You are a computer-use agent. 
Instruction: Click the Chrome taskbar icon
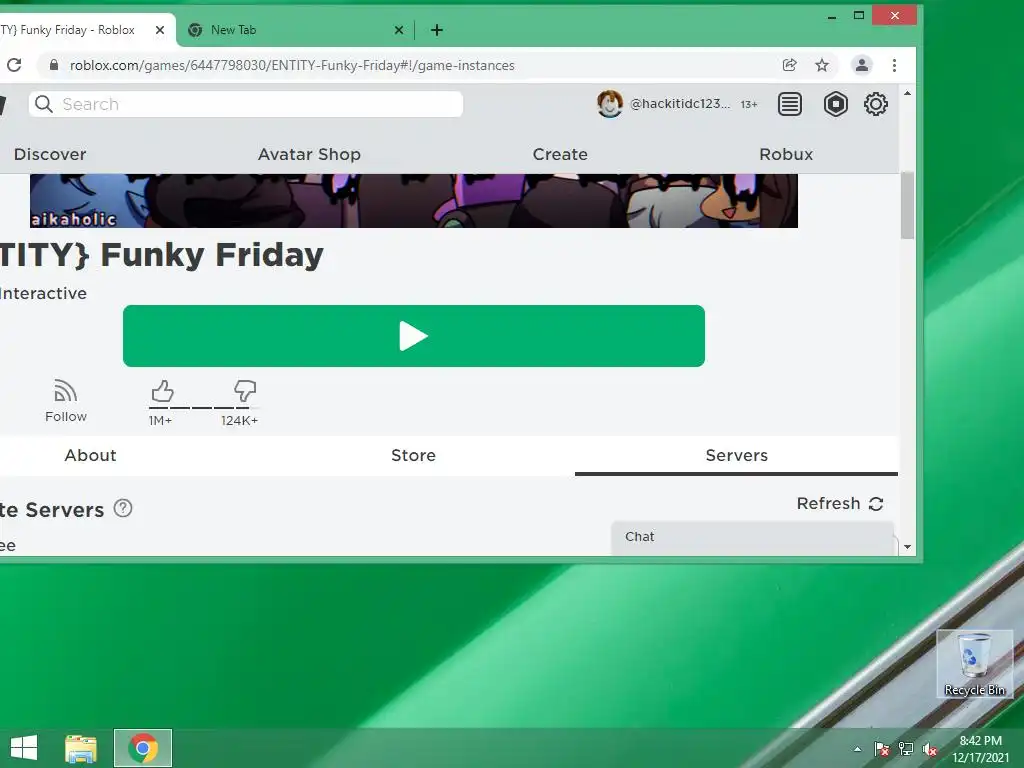[x=143, y=748]
